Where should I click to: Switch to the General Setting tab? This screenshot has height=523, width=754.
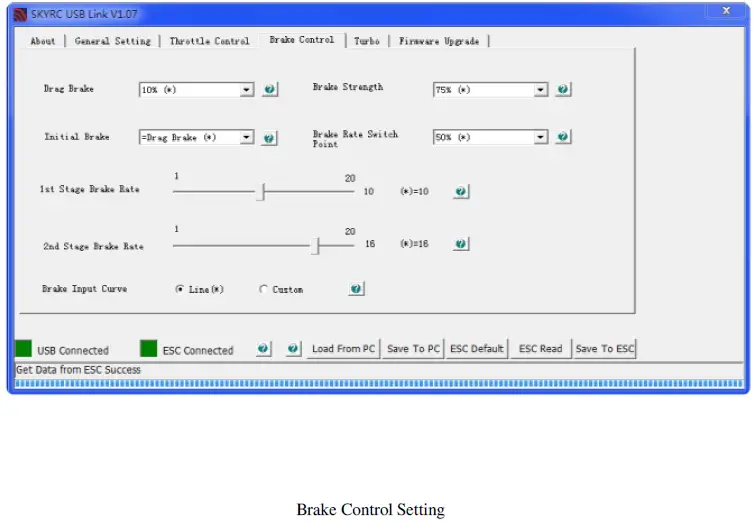pos(113,41)
